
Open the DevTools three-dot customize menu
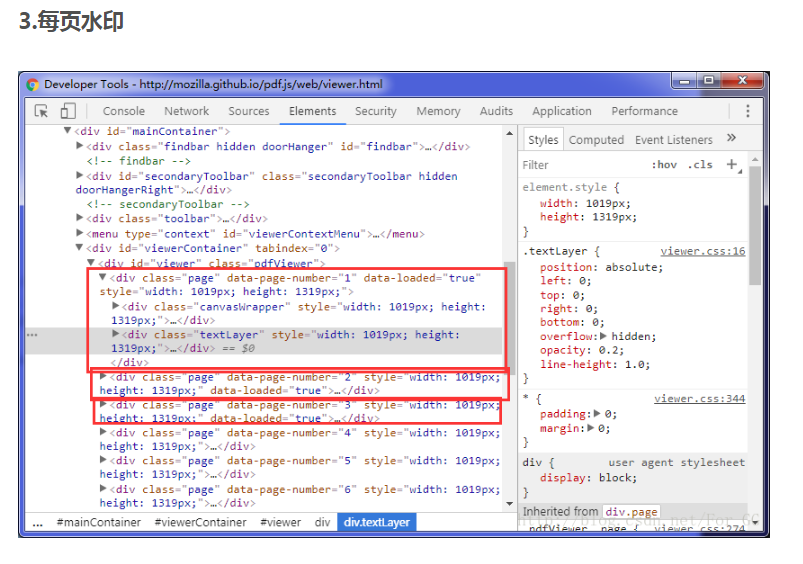coord(748,111)
